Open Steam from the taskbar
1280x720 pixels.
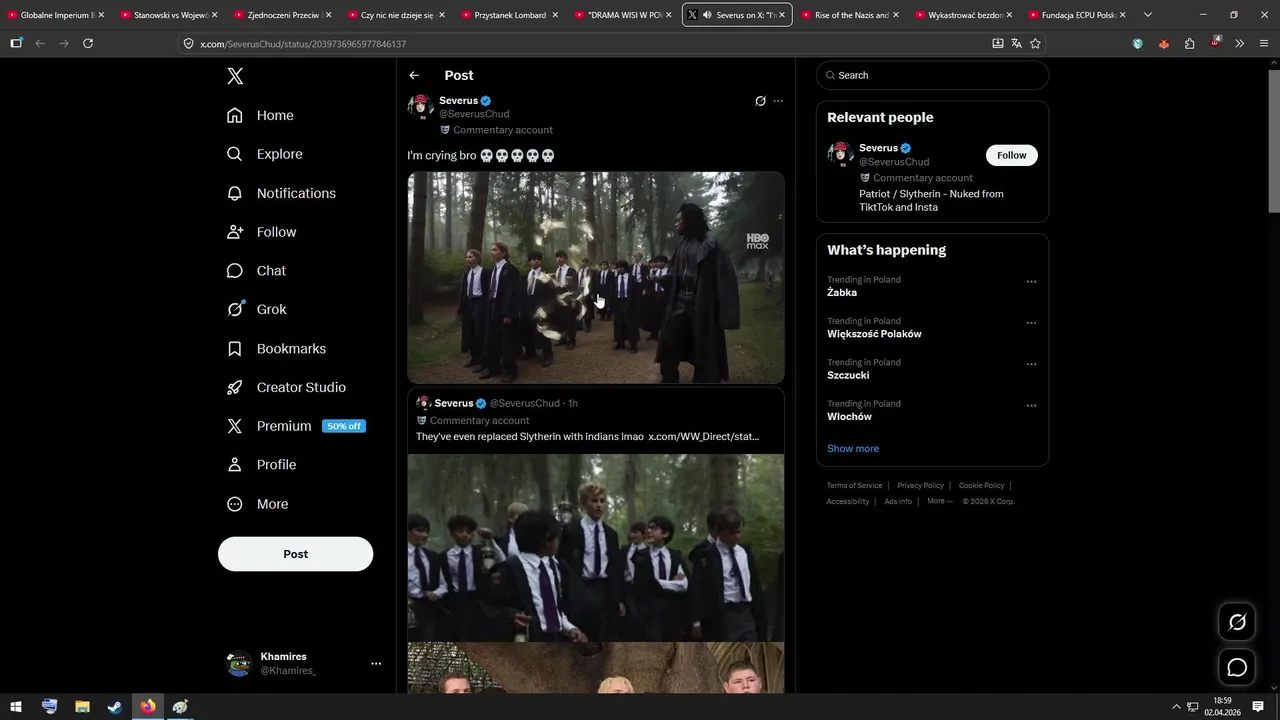point(115,707)
